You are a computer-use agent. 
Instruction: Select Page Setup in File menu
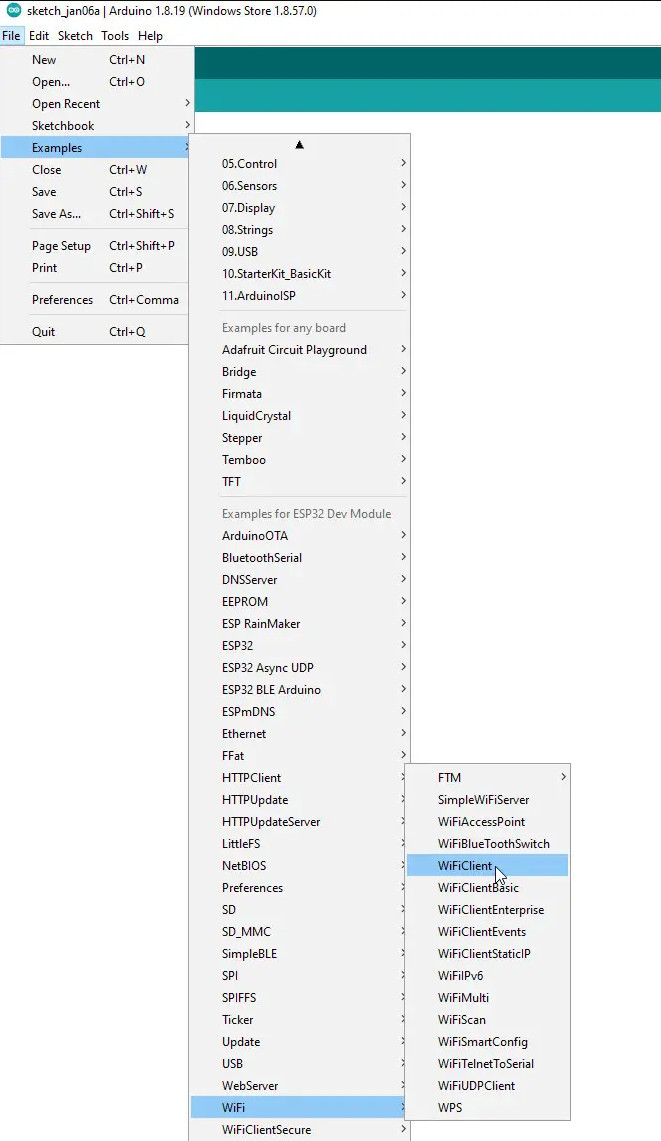click(61, 246)
